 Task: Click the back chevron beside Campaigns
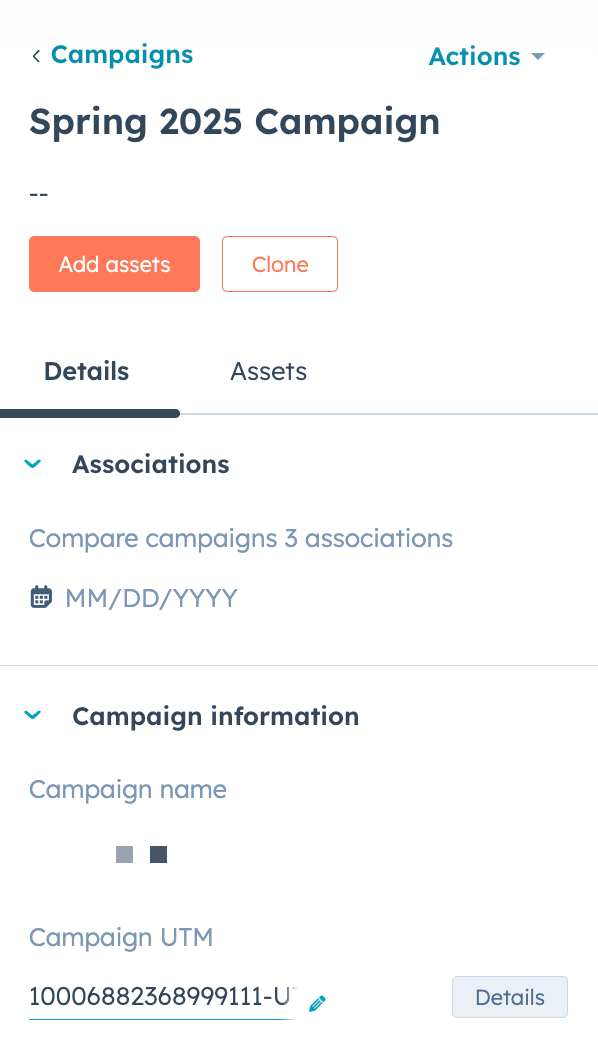click(x=36, y=56)
